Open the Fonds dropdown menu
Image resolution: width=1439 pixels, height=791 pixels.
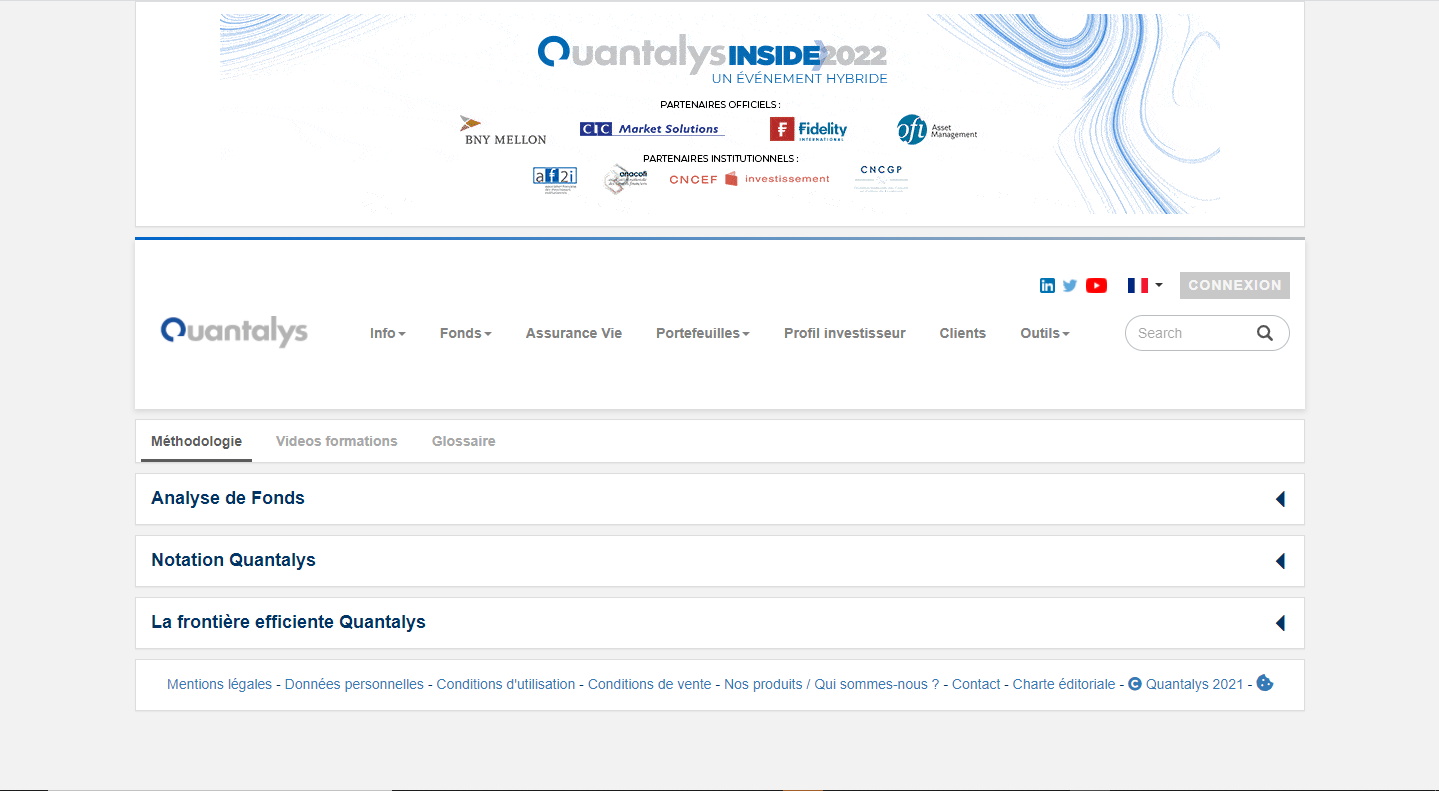click(466, 333)
